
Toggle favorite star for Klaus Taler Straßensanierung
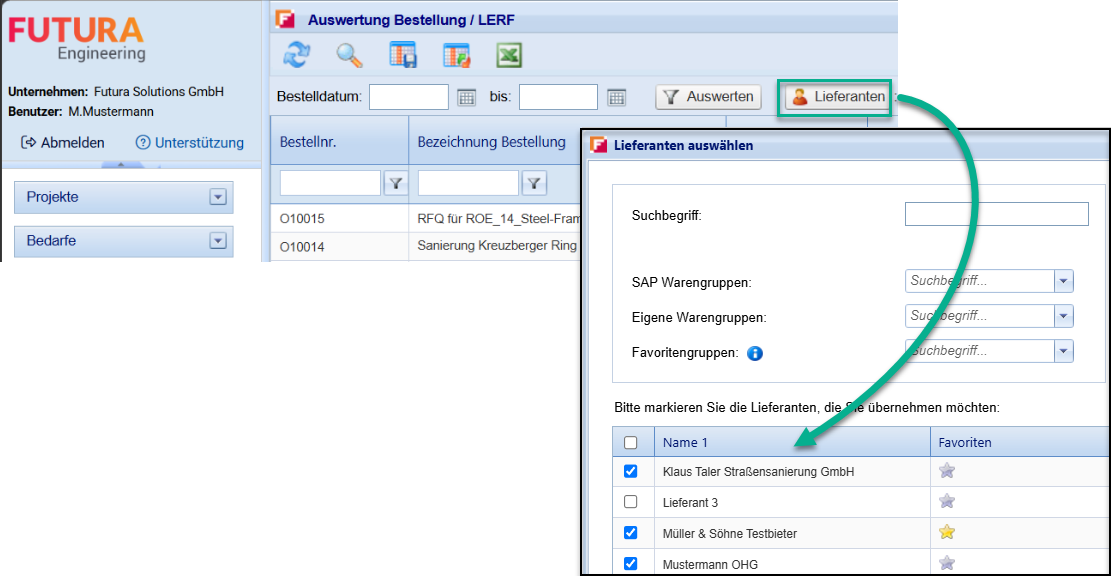(x=947, y=470)
